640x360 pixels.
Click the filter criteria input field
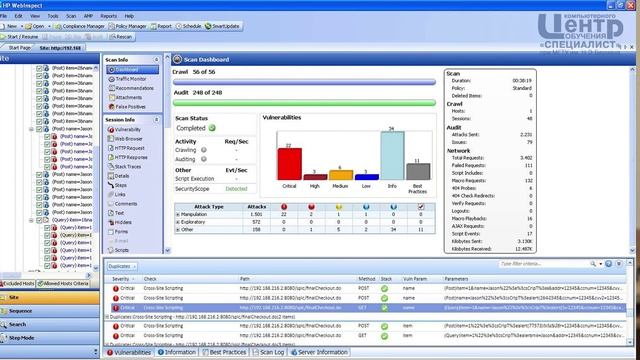[x=543, y=264]
